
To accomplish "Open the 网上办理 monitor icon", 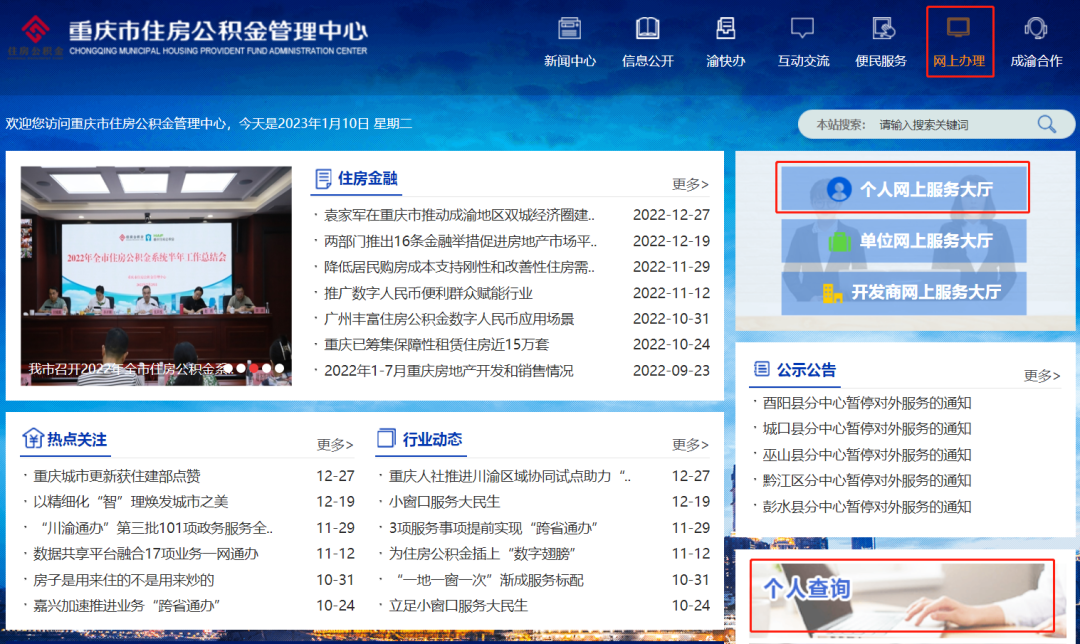I will pos(959,28).
